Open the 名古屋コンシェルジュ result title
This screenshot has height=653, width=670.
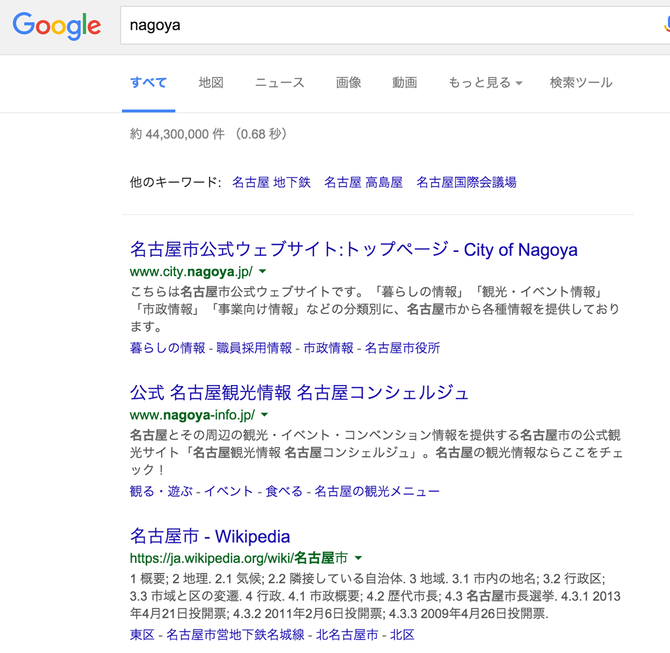(x=299, y=392)
